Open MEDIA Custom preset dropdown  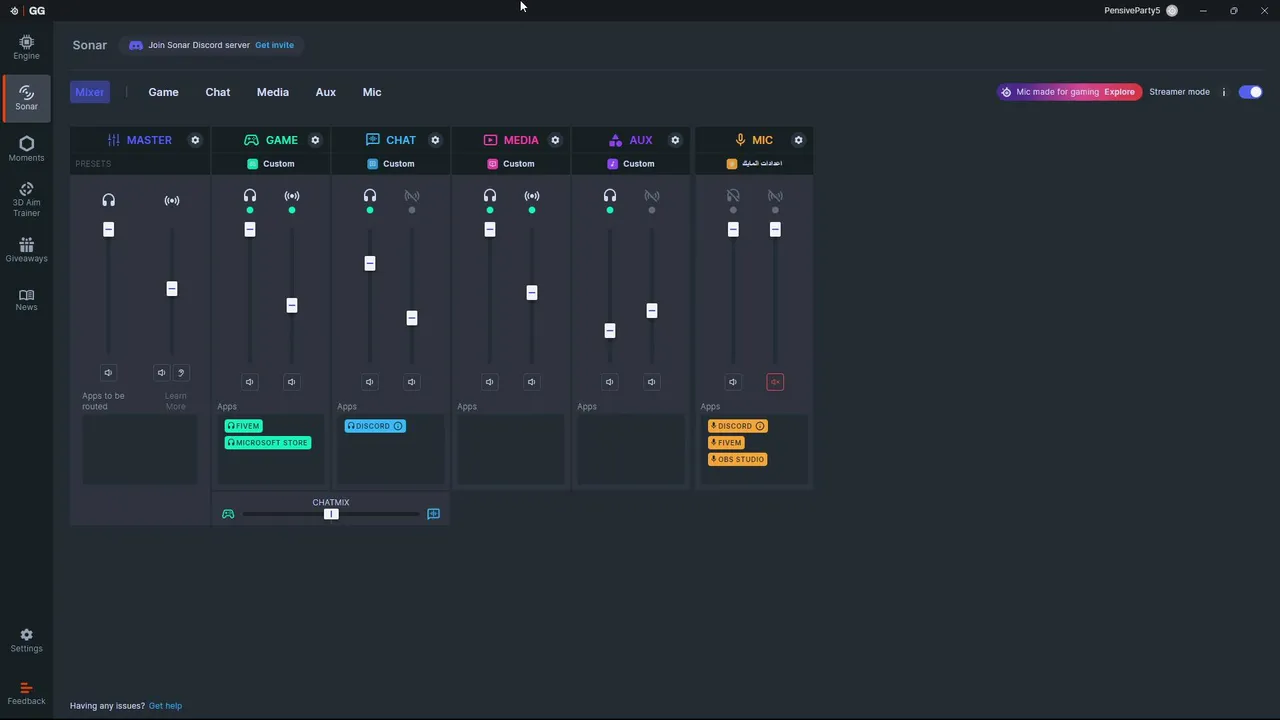[x=511, y=164]
